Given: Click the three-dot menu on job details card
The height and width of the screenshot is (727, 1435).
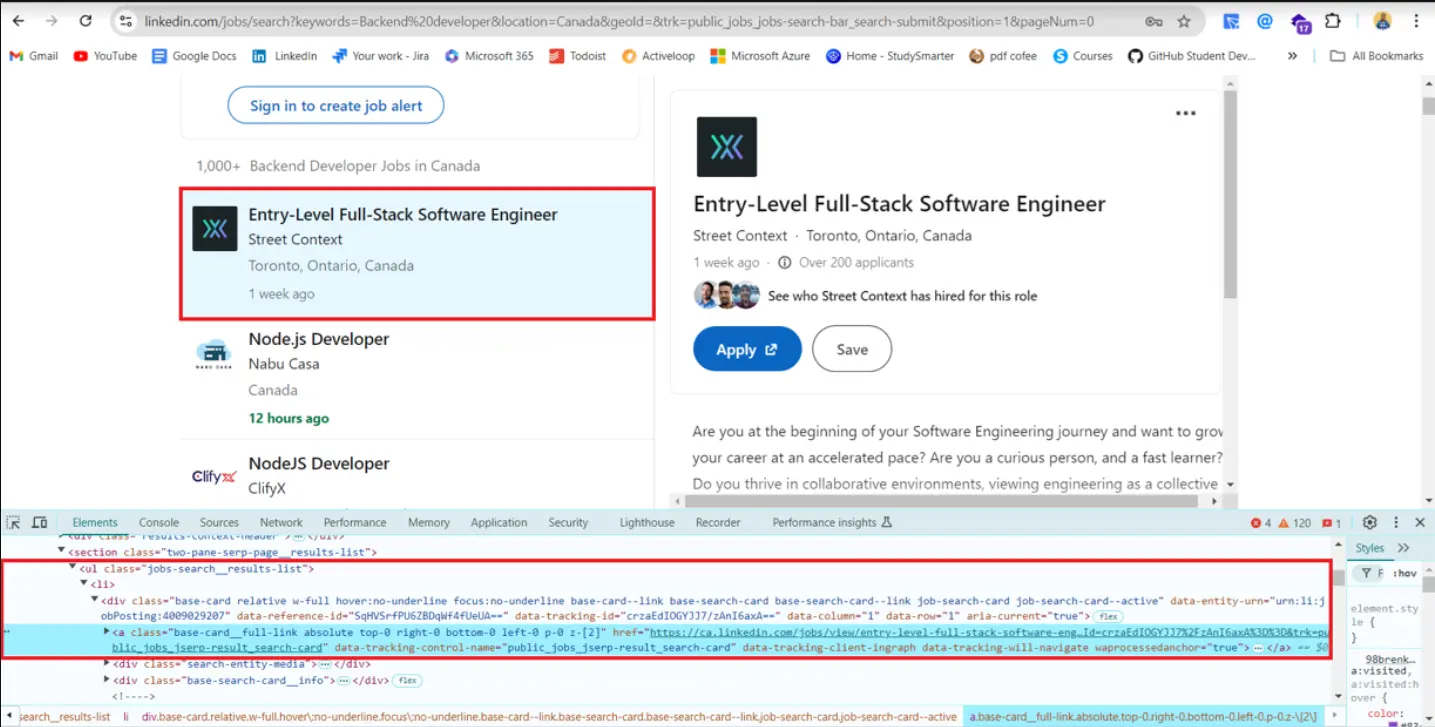Looking at the screenshot, I should click(1185, 114).
